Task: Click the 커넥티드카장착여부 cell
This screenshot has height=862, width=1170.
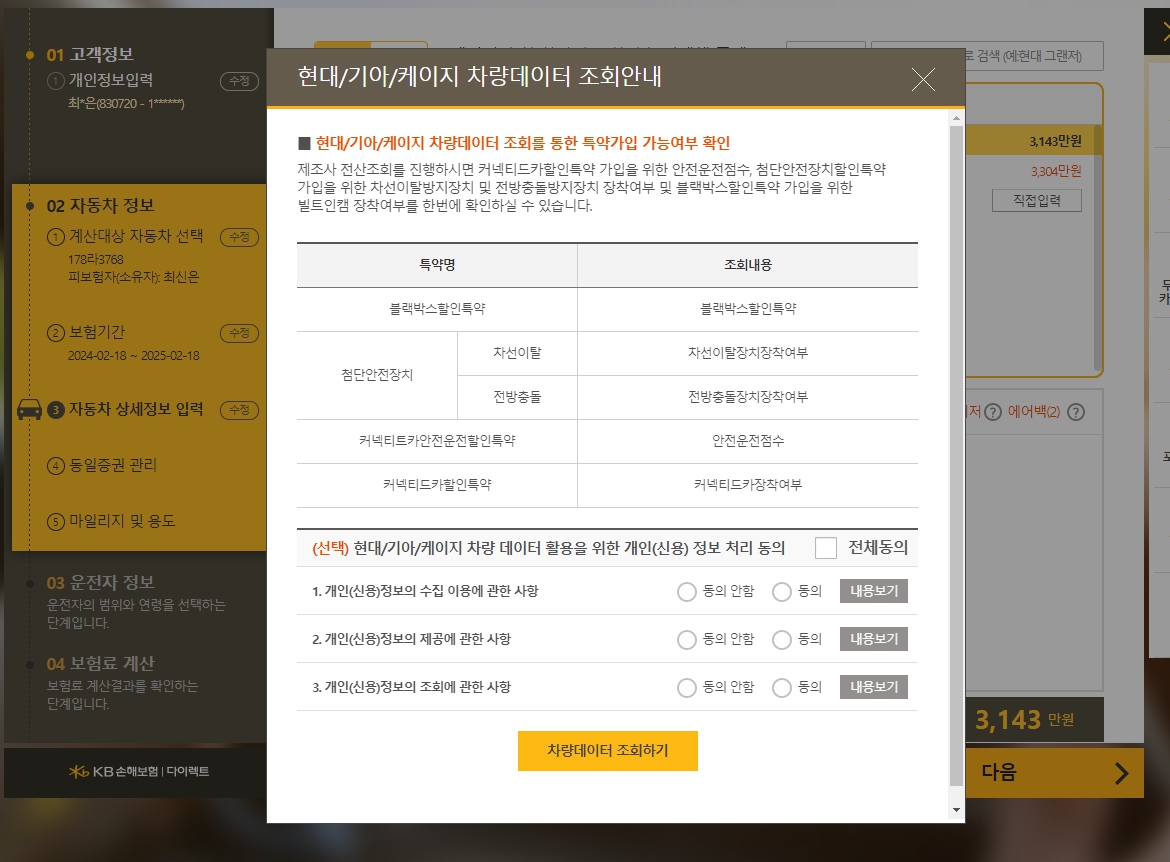Action: click(x=748, y=485)
